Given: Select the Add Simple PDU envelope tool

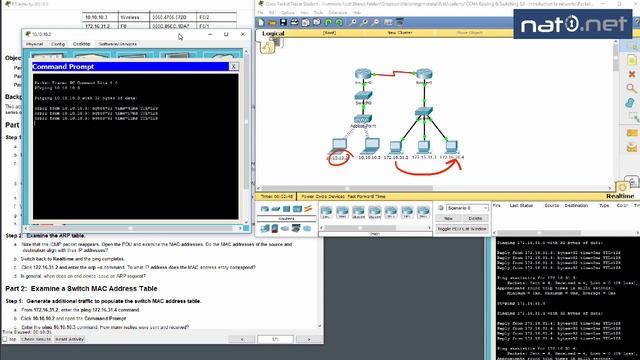Looking at the screenshot, I should [x=632, y=133].
